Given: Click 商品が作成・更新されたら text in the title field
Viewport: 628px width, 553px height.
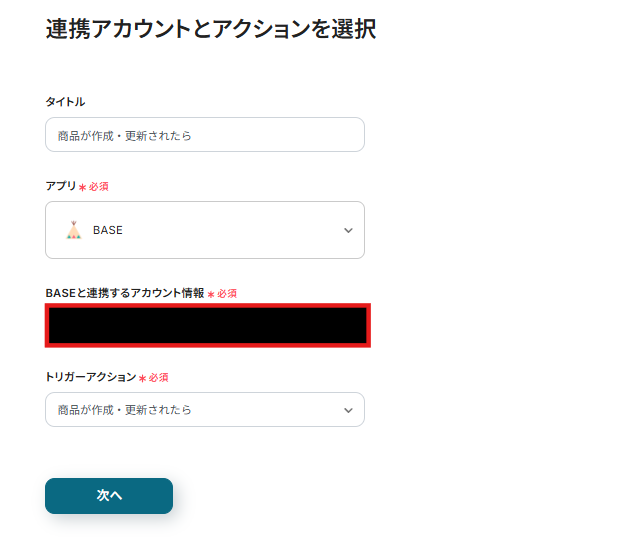Looking at the screenshot, I should coord(124,135).
